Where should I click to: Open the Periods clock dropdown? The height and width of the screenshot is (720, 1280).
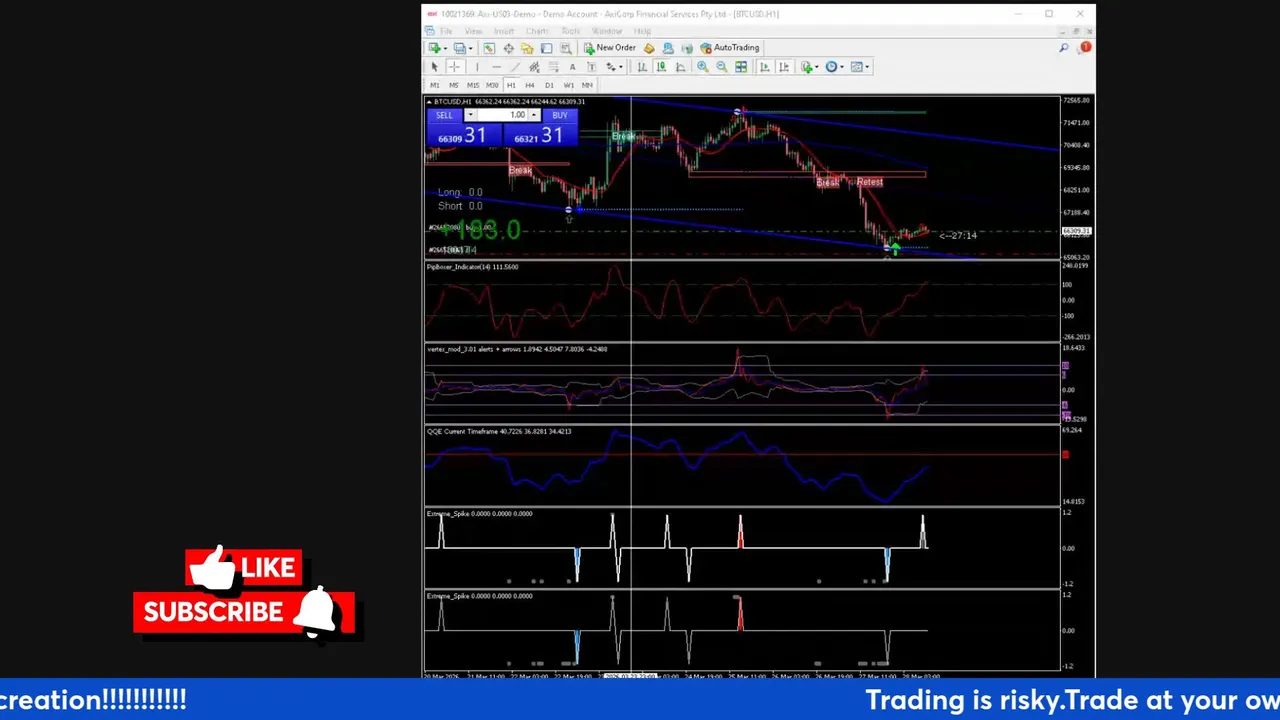[835, 67]
